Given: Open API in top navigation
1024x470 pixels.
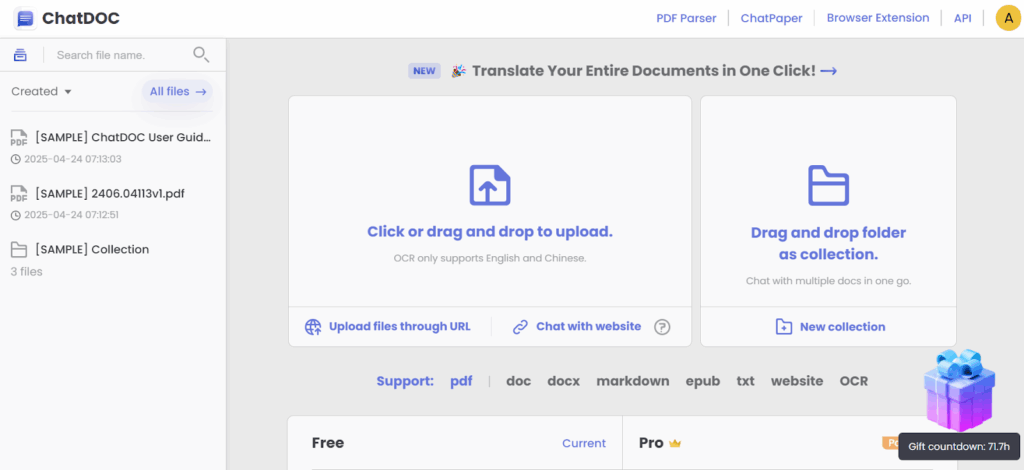Looking at the screenshot, I should [x=963, y=18].
